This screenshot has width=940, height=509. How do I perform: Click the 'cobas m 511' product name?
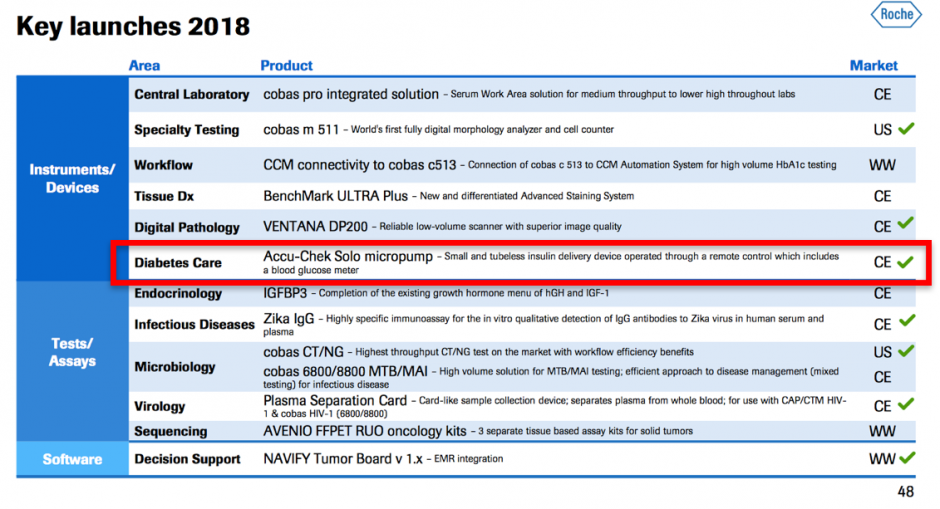click(x=301, y=129)
